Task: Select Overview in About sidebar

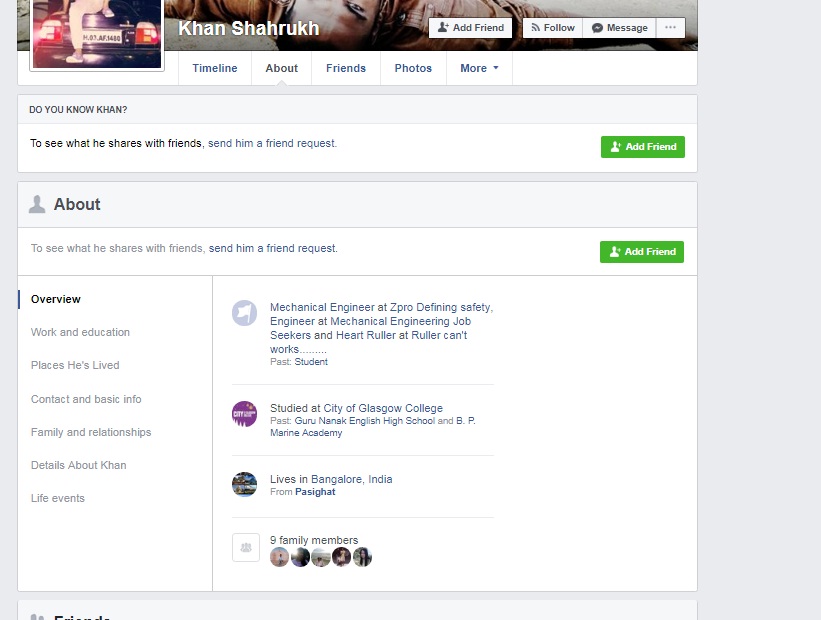Action: pos(56,299)
